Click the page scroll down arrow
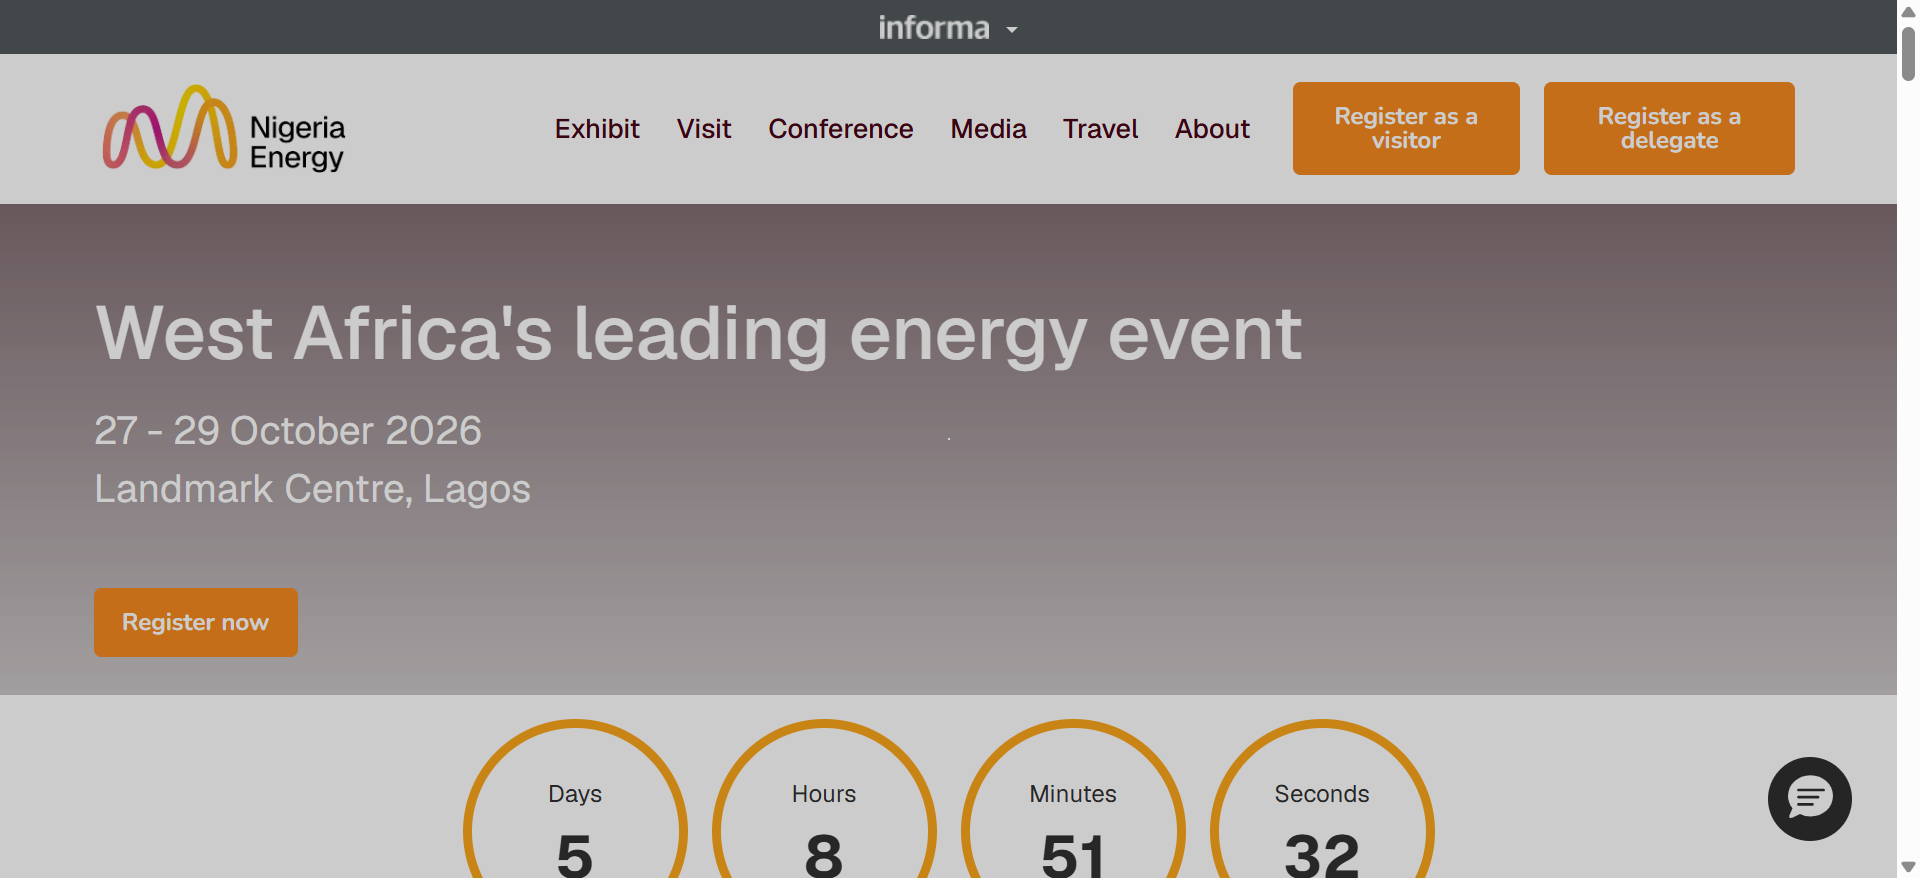The image size is (1920, 878). point(1908,867)
